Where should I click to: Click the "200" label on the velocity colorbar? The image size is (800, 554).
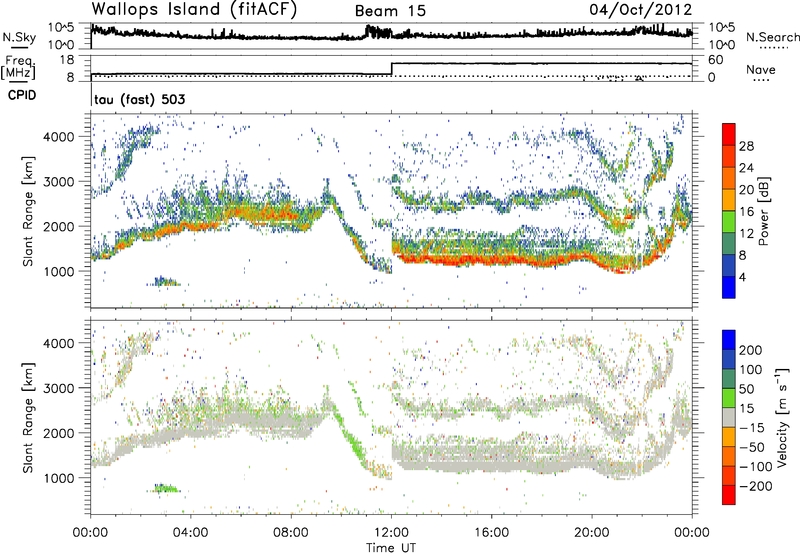(751, 350)
